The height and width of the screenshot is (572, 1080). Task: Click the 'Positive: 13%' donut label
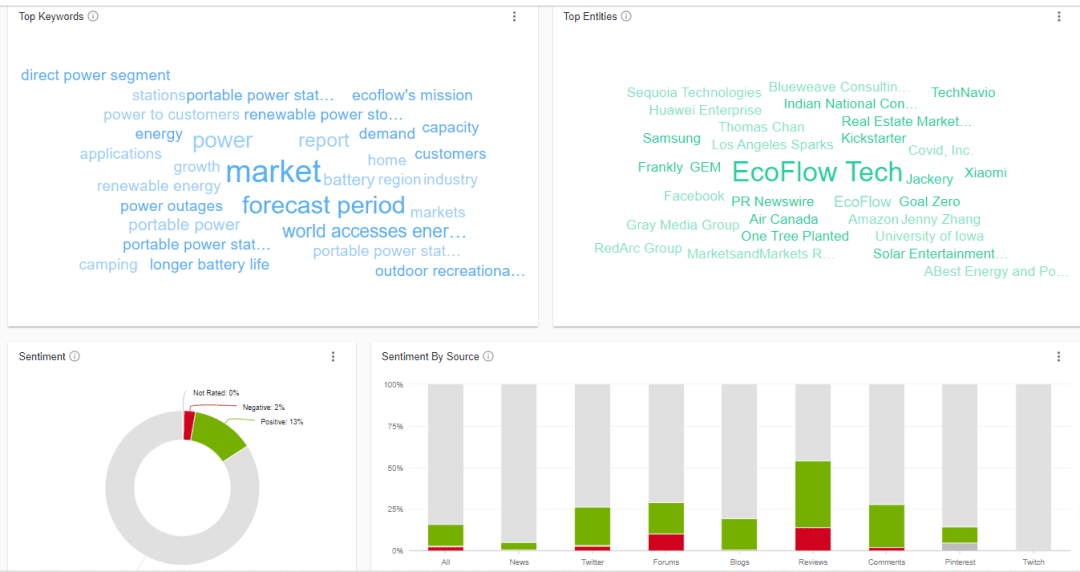pyautogui.click(x=282, y=422)
